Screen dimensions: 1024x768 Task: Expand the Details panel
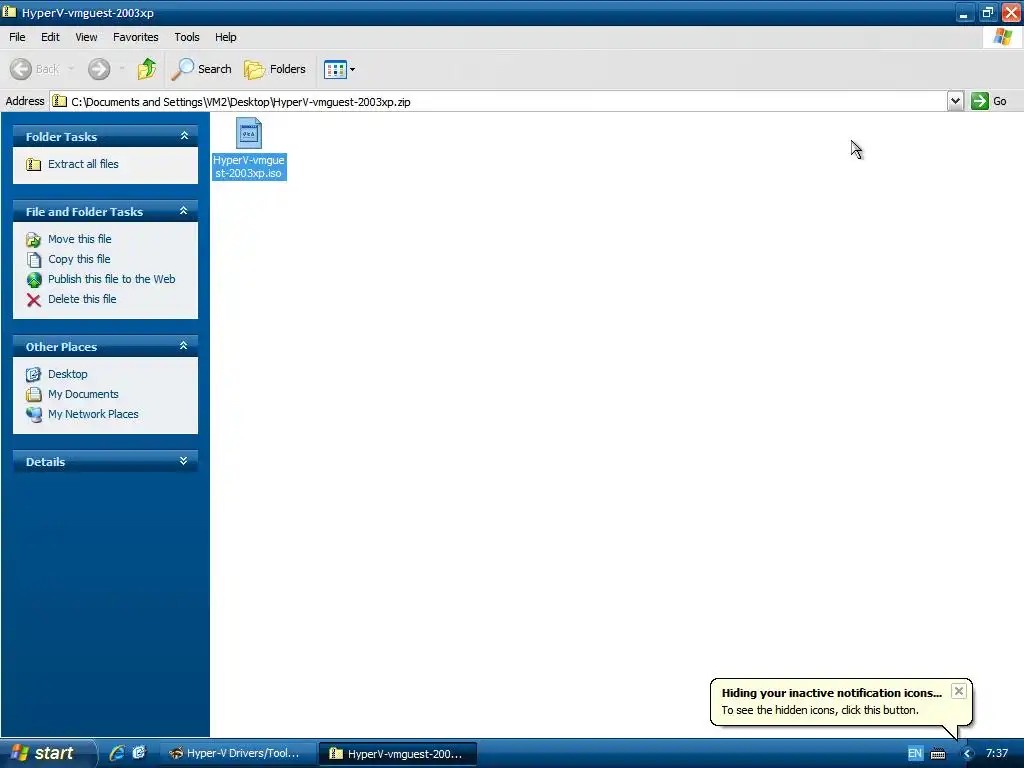[184, 461]
